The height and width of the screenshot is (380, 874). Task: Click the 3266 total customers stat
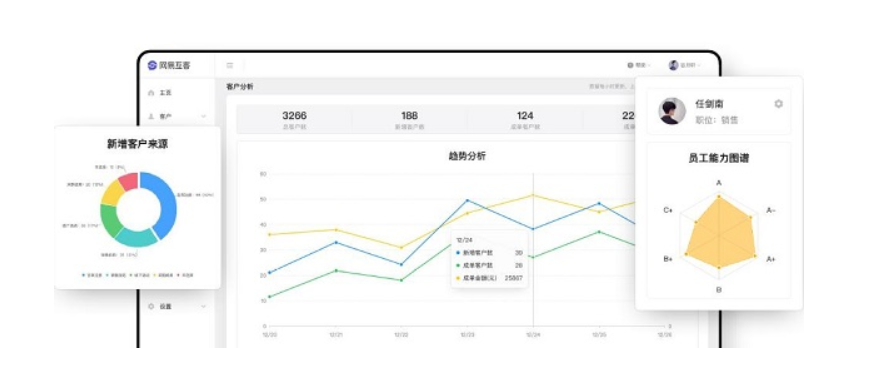[x=294, y=119]
